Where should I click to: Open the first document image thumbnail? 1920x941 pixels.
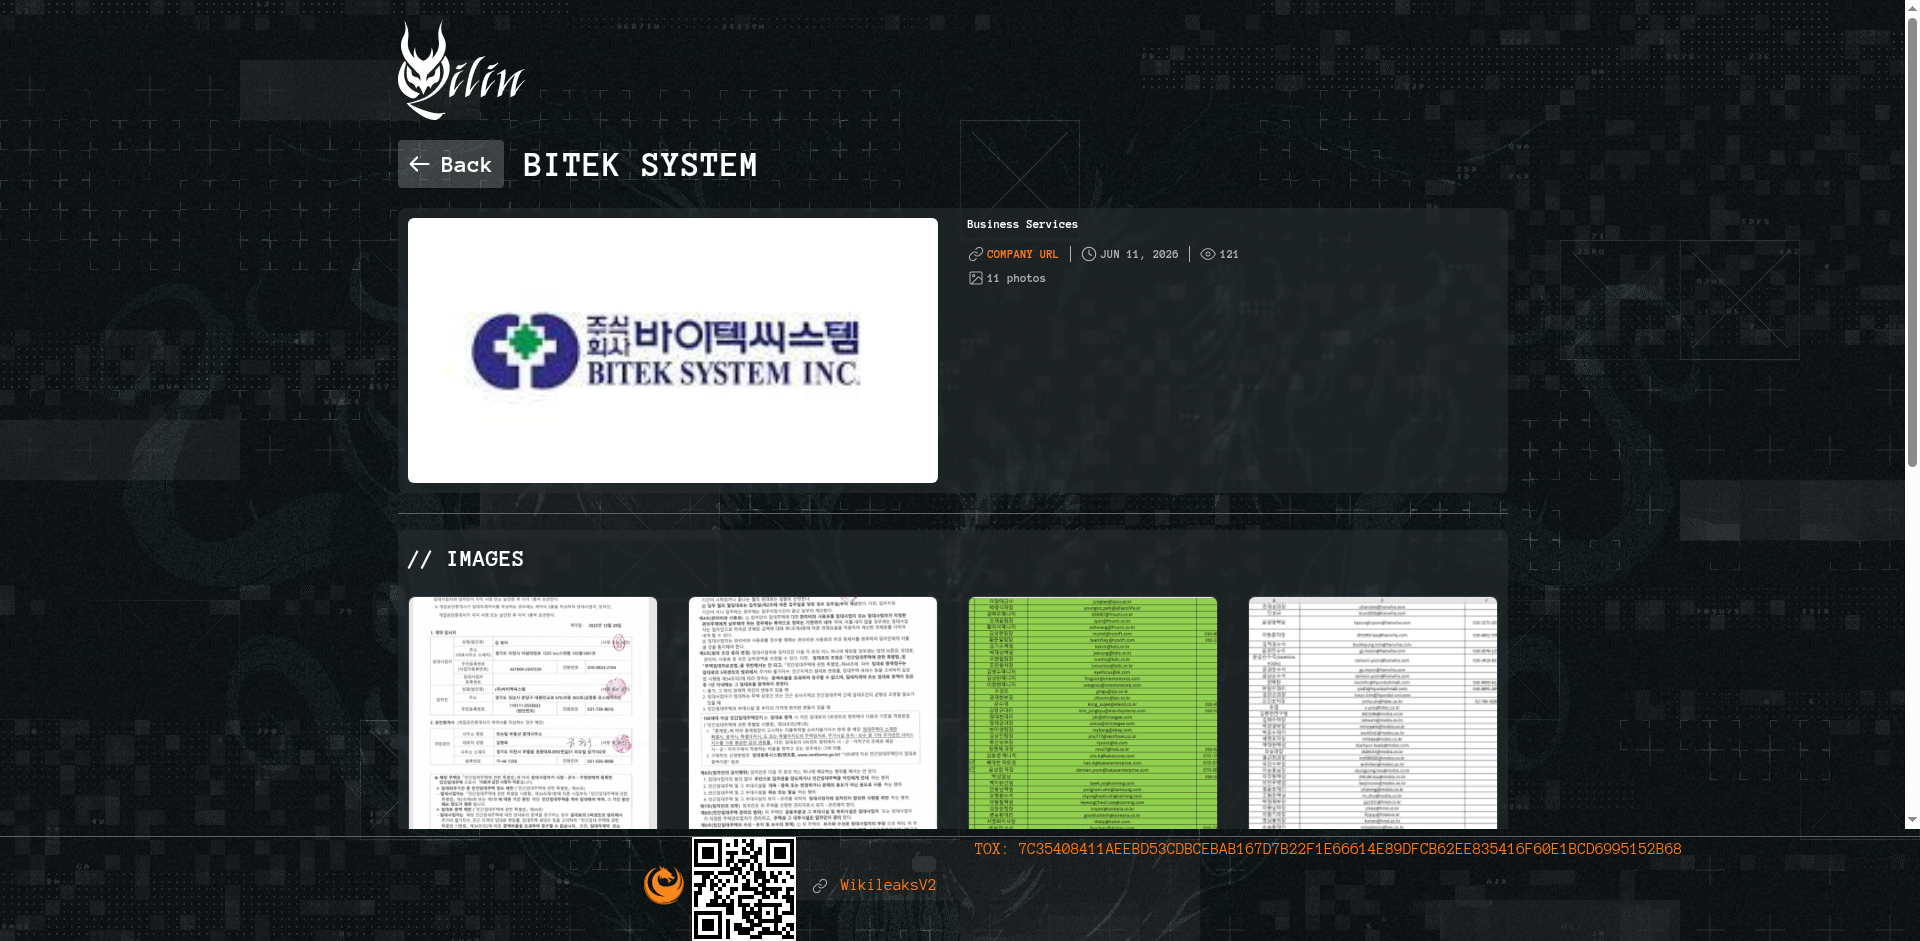tap(533, 713)
